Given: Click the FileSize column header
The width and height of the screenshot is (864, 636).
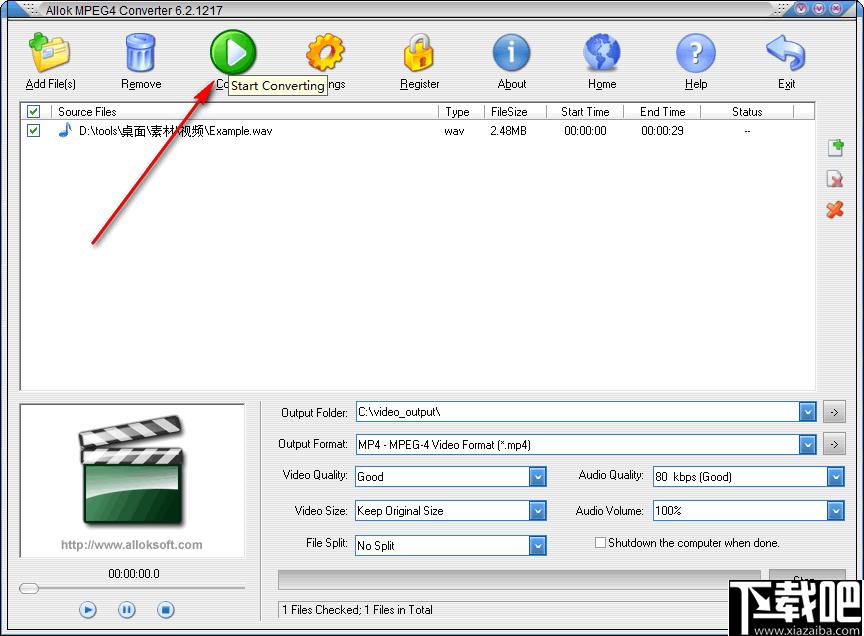Looking at the screenshot, I should pyautogui.click(x=515, y=111).
